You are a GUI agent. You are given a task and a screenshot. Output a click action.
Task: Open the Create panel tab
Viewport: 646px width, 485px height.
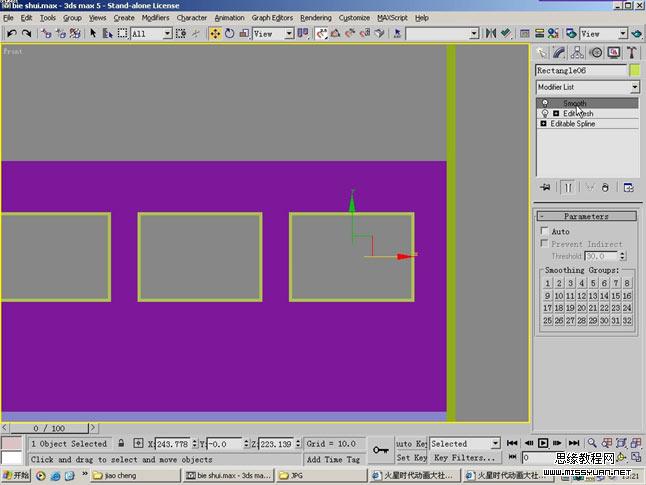(x=542, y=53)
